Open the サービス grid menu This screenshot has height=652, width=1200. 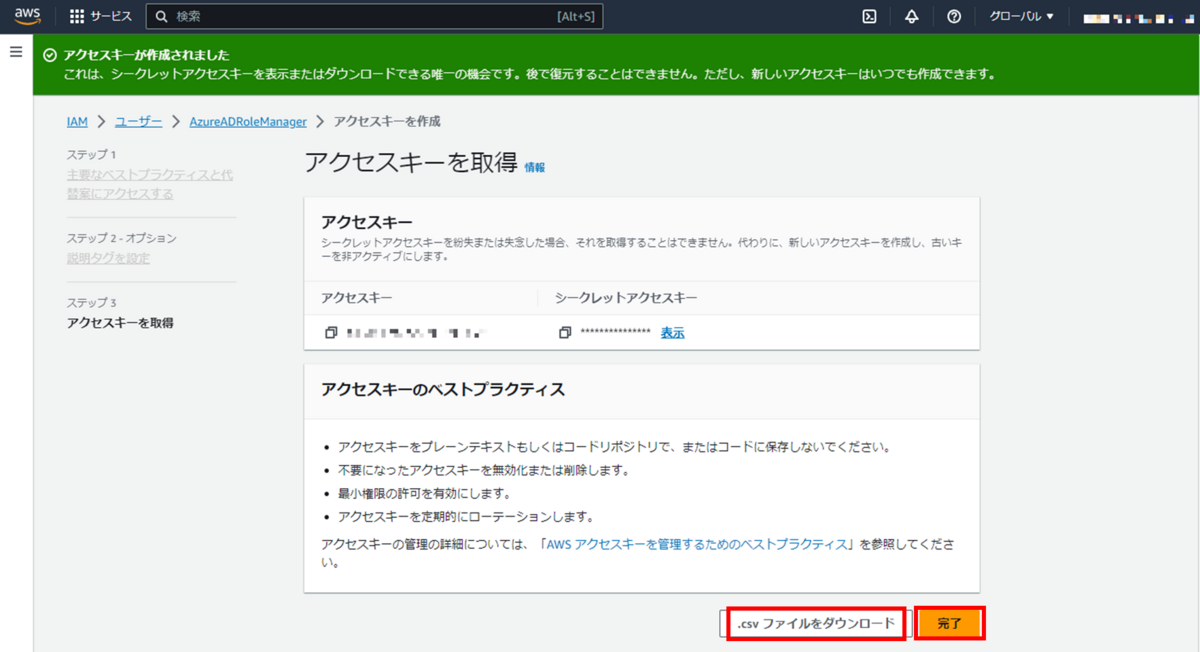[101, 17]
